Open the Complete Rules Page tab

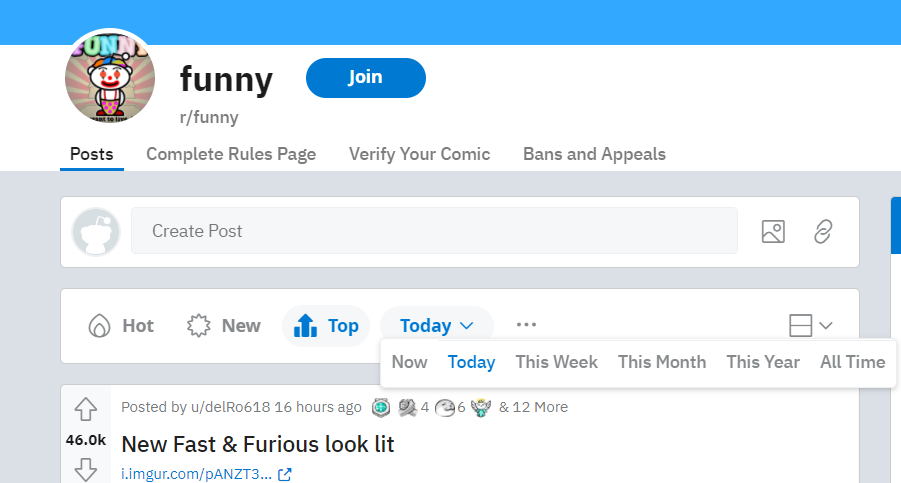tap(231, 154)
